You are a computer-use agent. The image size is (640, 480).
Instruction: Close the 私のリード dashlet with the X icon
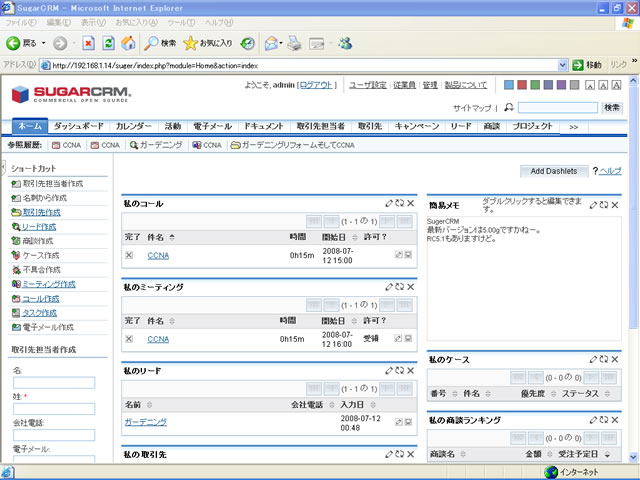pyautogui.click(x=411, y=370)
